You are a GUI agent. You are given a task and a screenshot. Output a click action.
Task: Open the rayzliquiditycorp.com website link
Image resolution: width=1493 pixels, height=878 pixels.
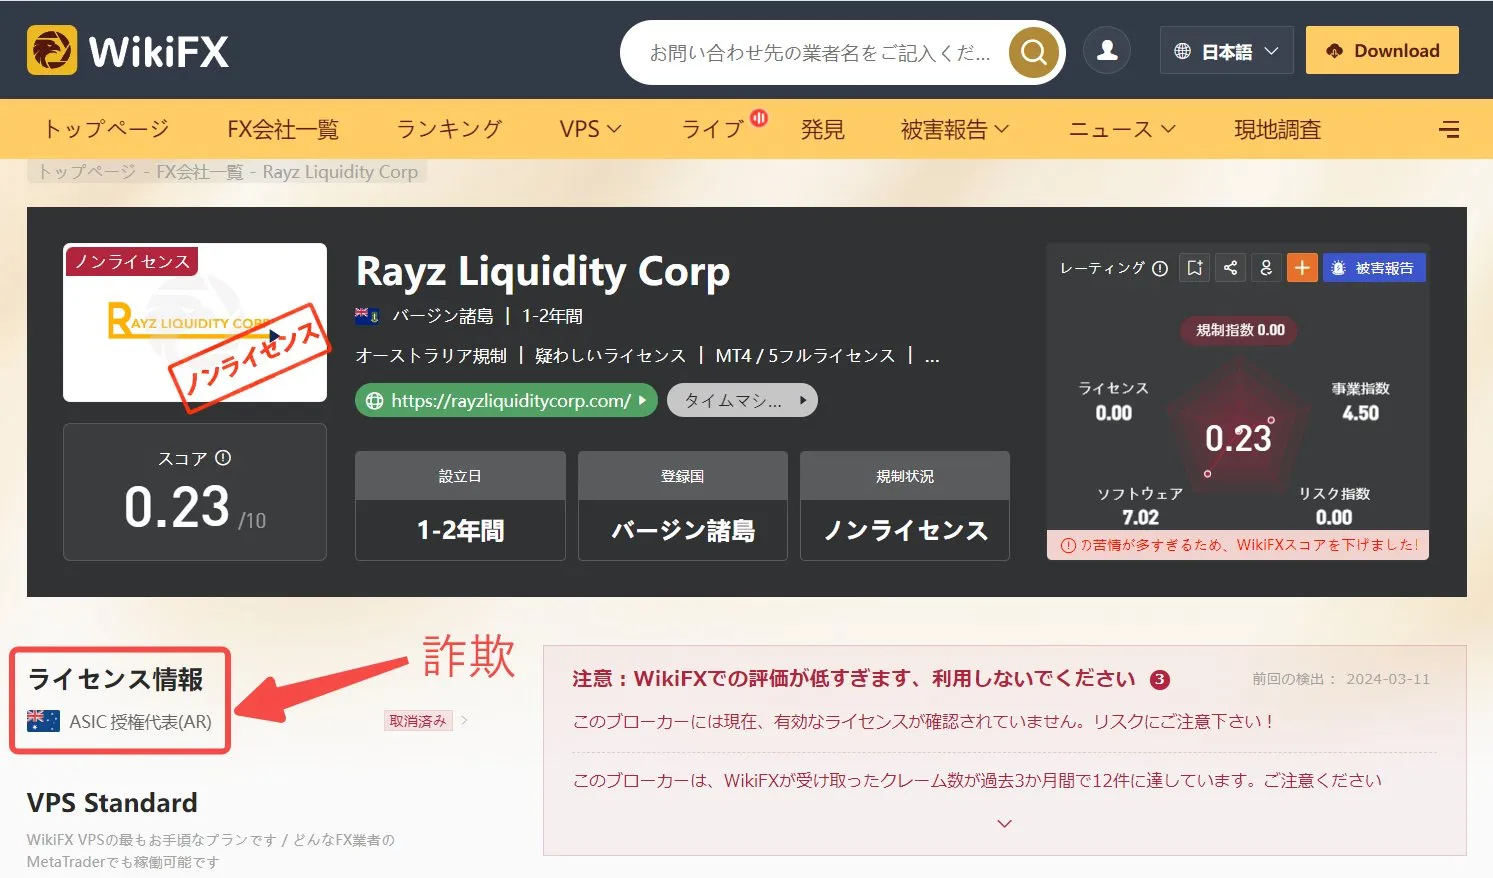click(506, 401)
